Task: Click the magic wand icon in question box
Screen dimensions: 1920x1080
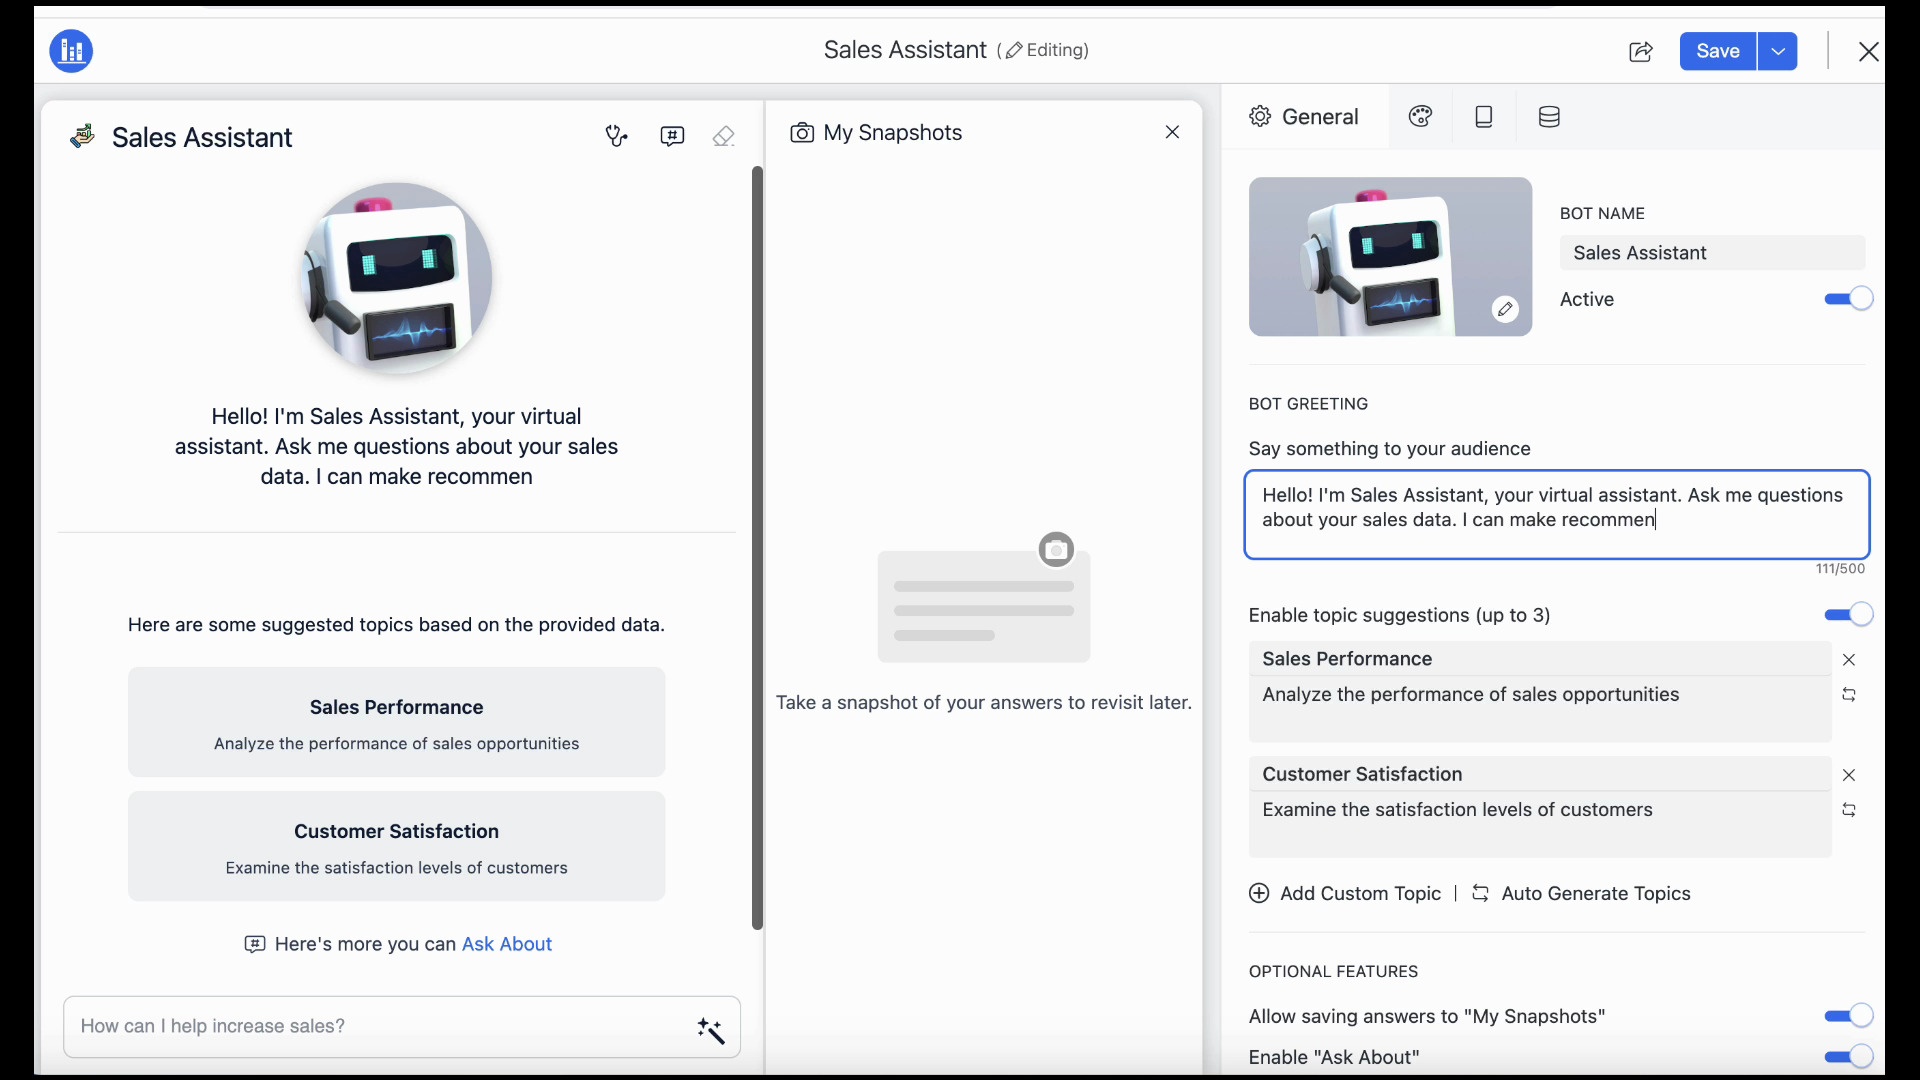Action: pos(711,1031)
